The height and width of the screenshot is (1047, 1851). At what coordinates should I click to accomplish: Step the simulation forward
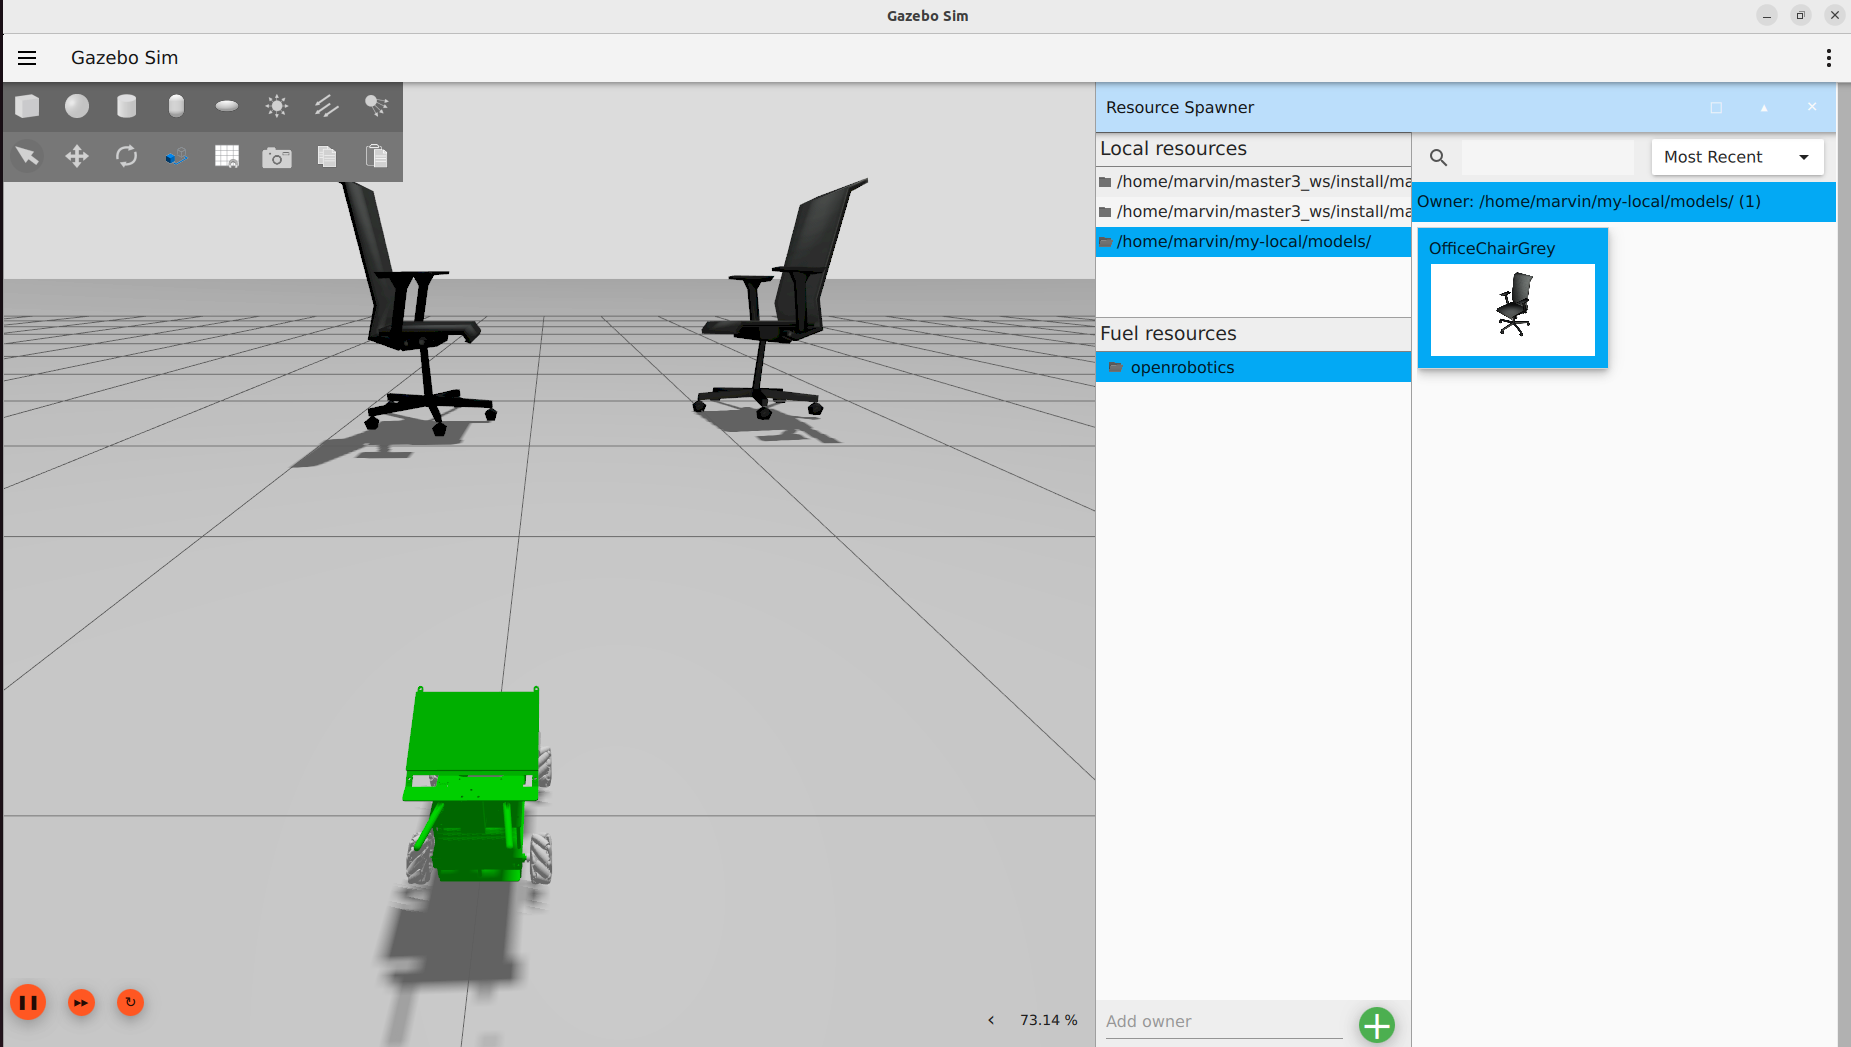point(81,1002)
